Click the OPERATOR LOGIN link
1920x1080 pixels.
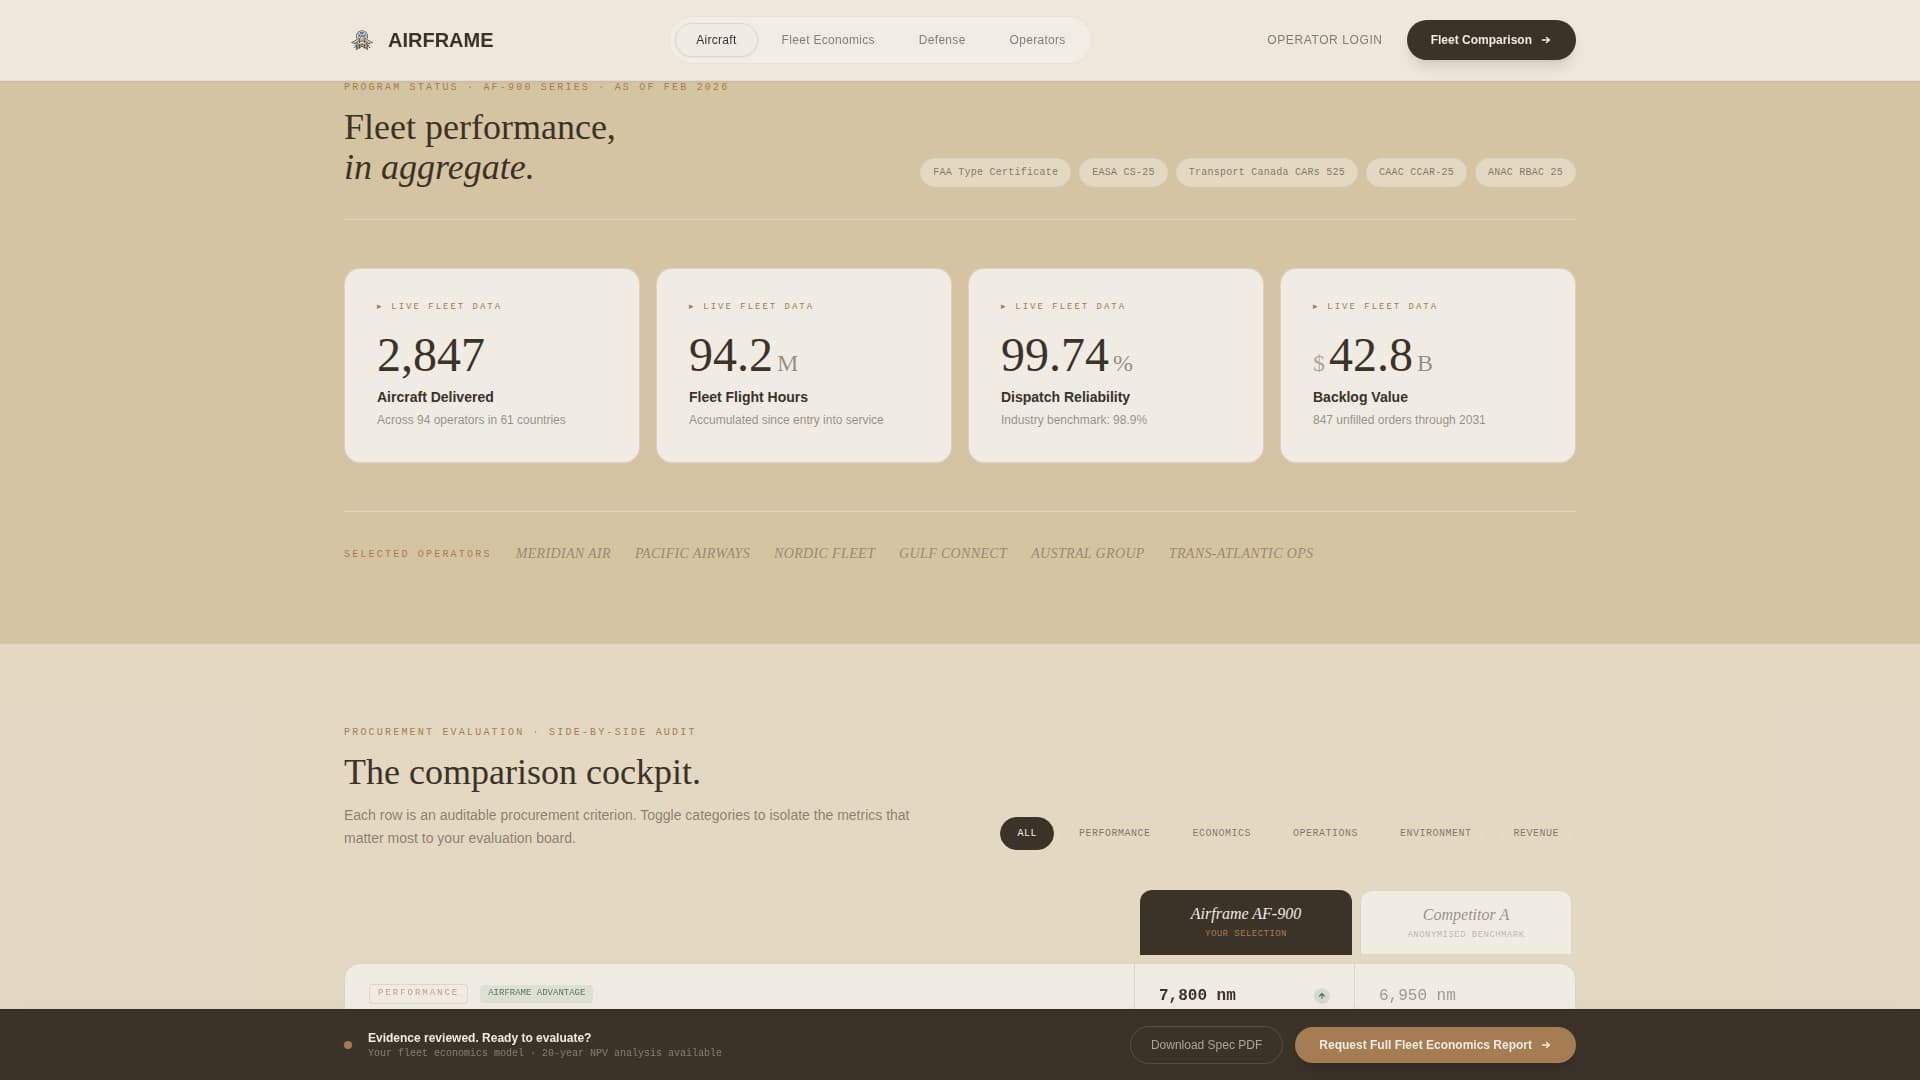(x=1324, y=40)
